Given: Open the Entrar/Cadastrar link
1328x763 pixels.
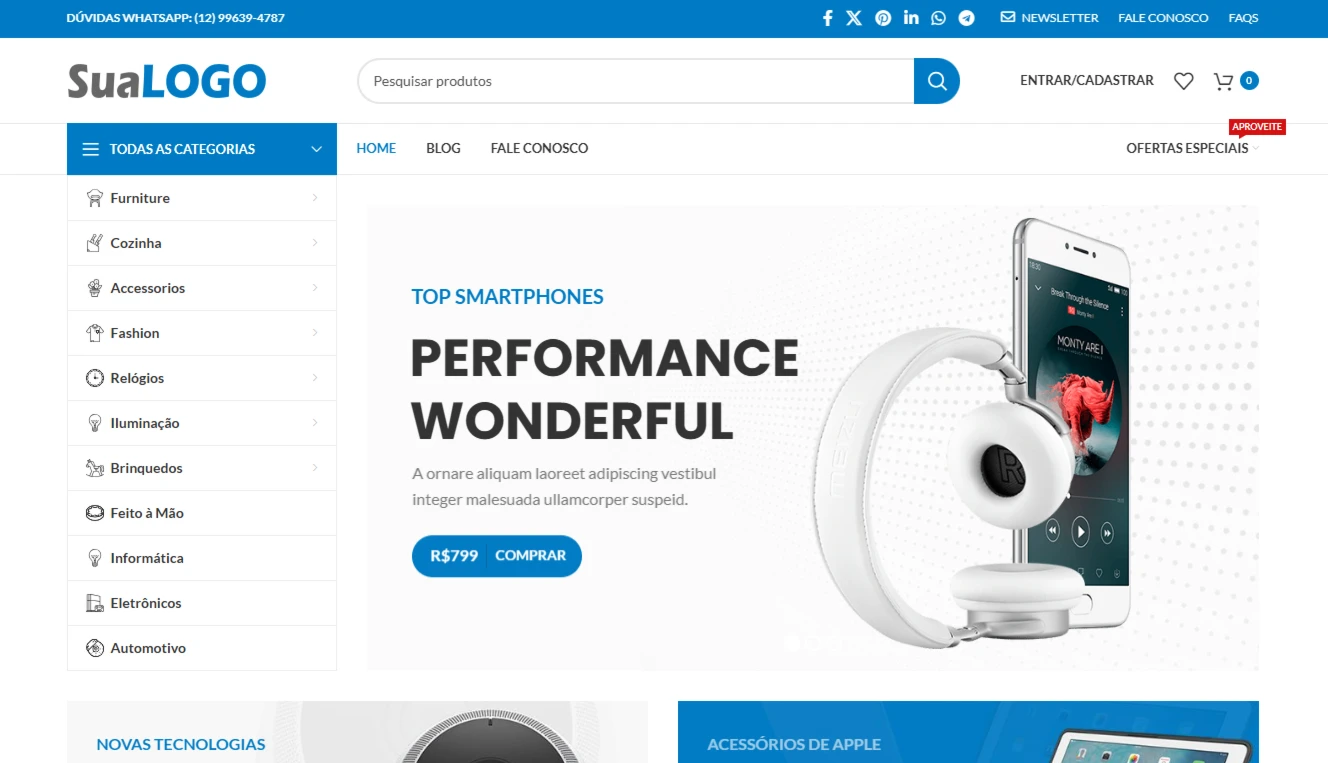Looking at the screenshot, I should 1087,80.
